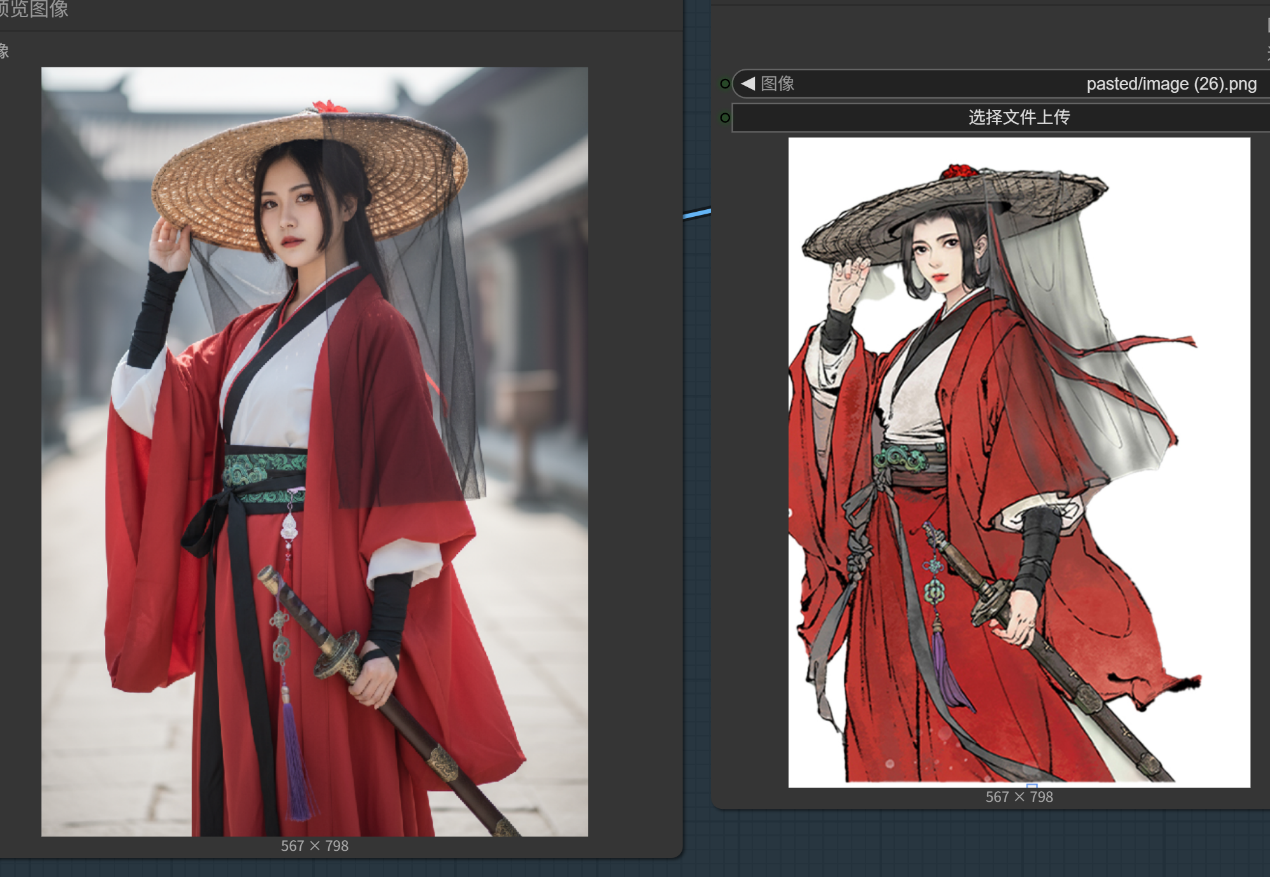Image resolution: width=1270 pixels, height=877 pixels.
Task: Click the left arrow on the 图像 selector
Action: point(748,84)
